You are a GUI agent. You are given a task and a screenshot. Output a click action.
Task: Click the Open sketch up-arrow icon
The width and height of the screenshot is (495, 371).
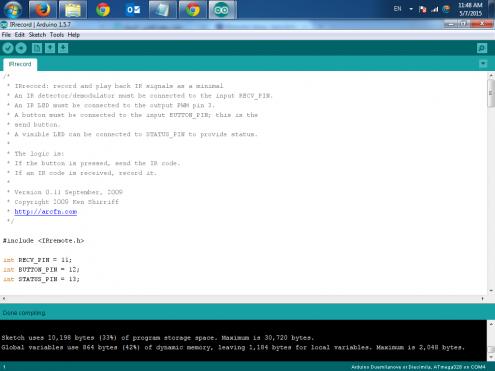click(x=50, y=48)
